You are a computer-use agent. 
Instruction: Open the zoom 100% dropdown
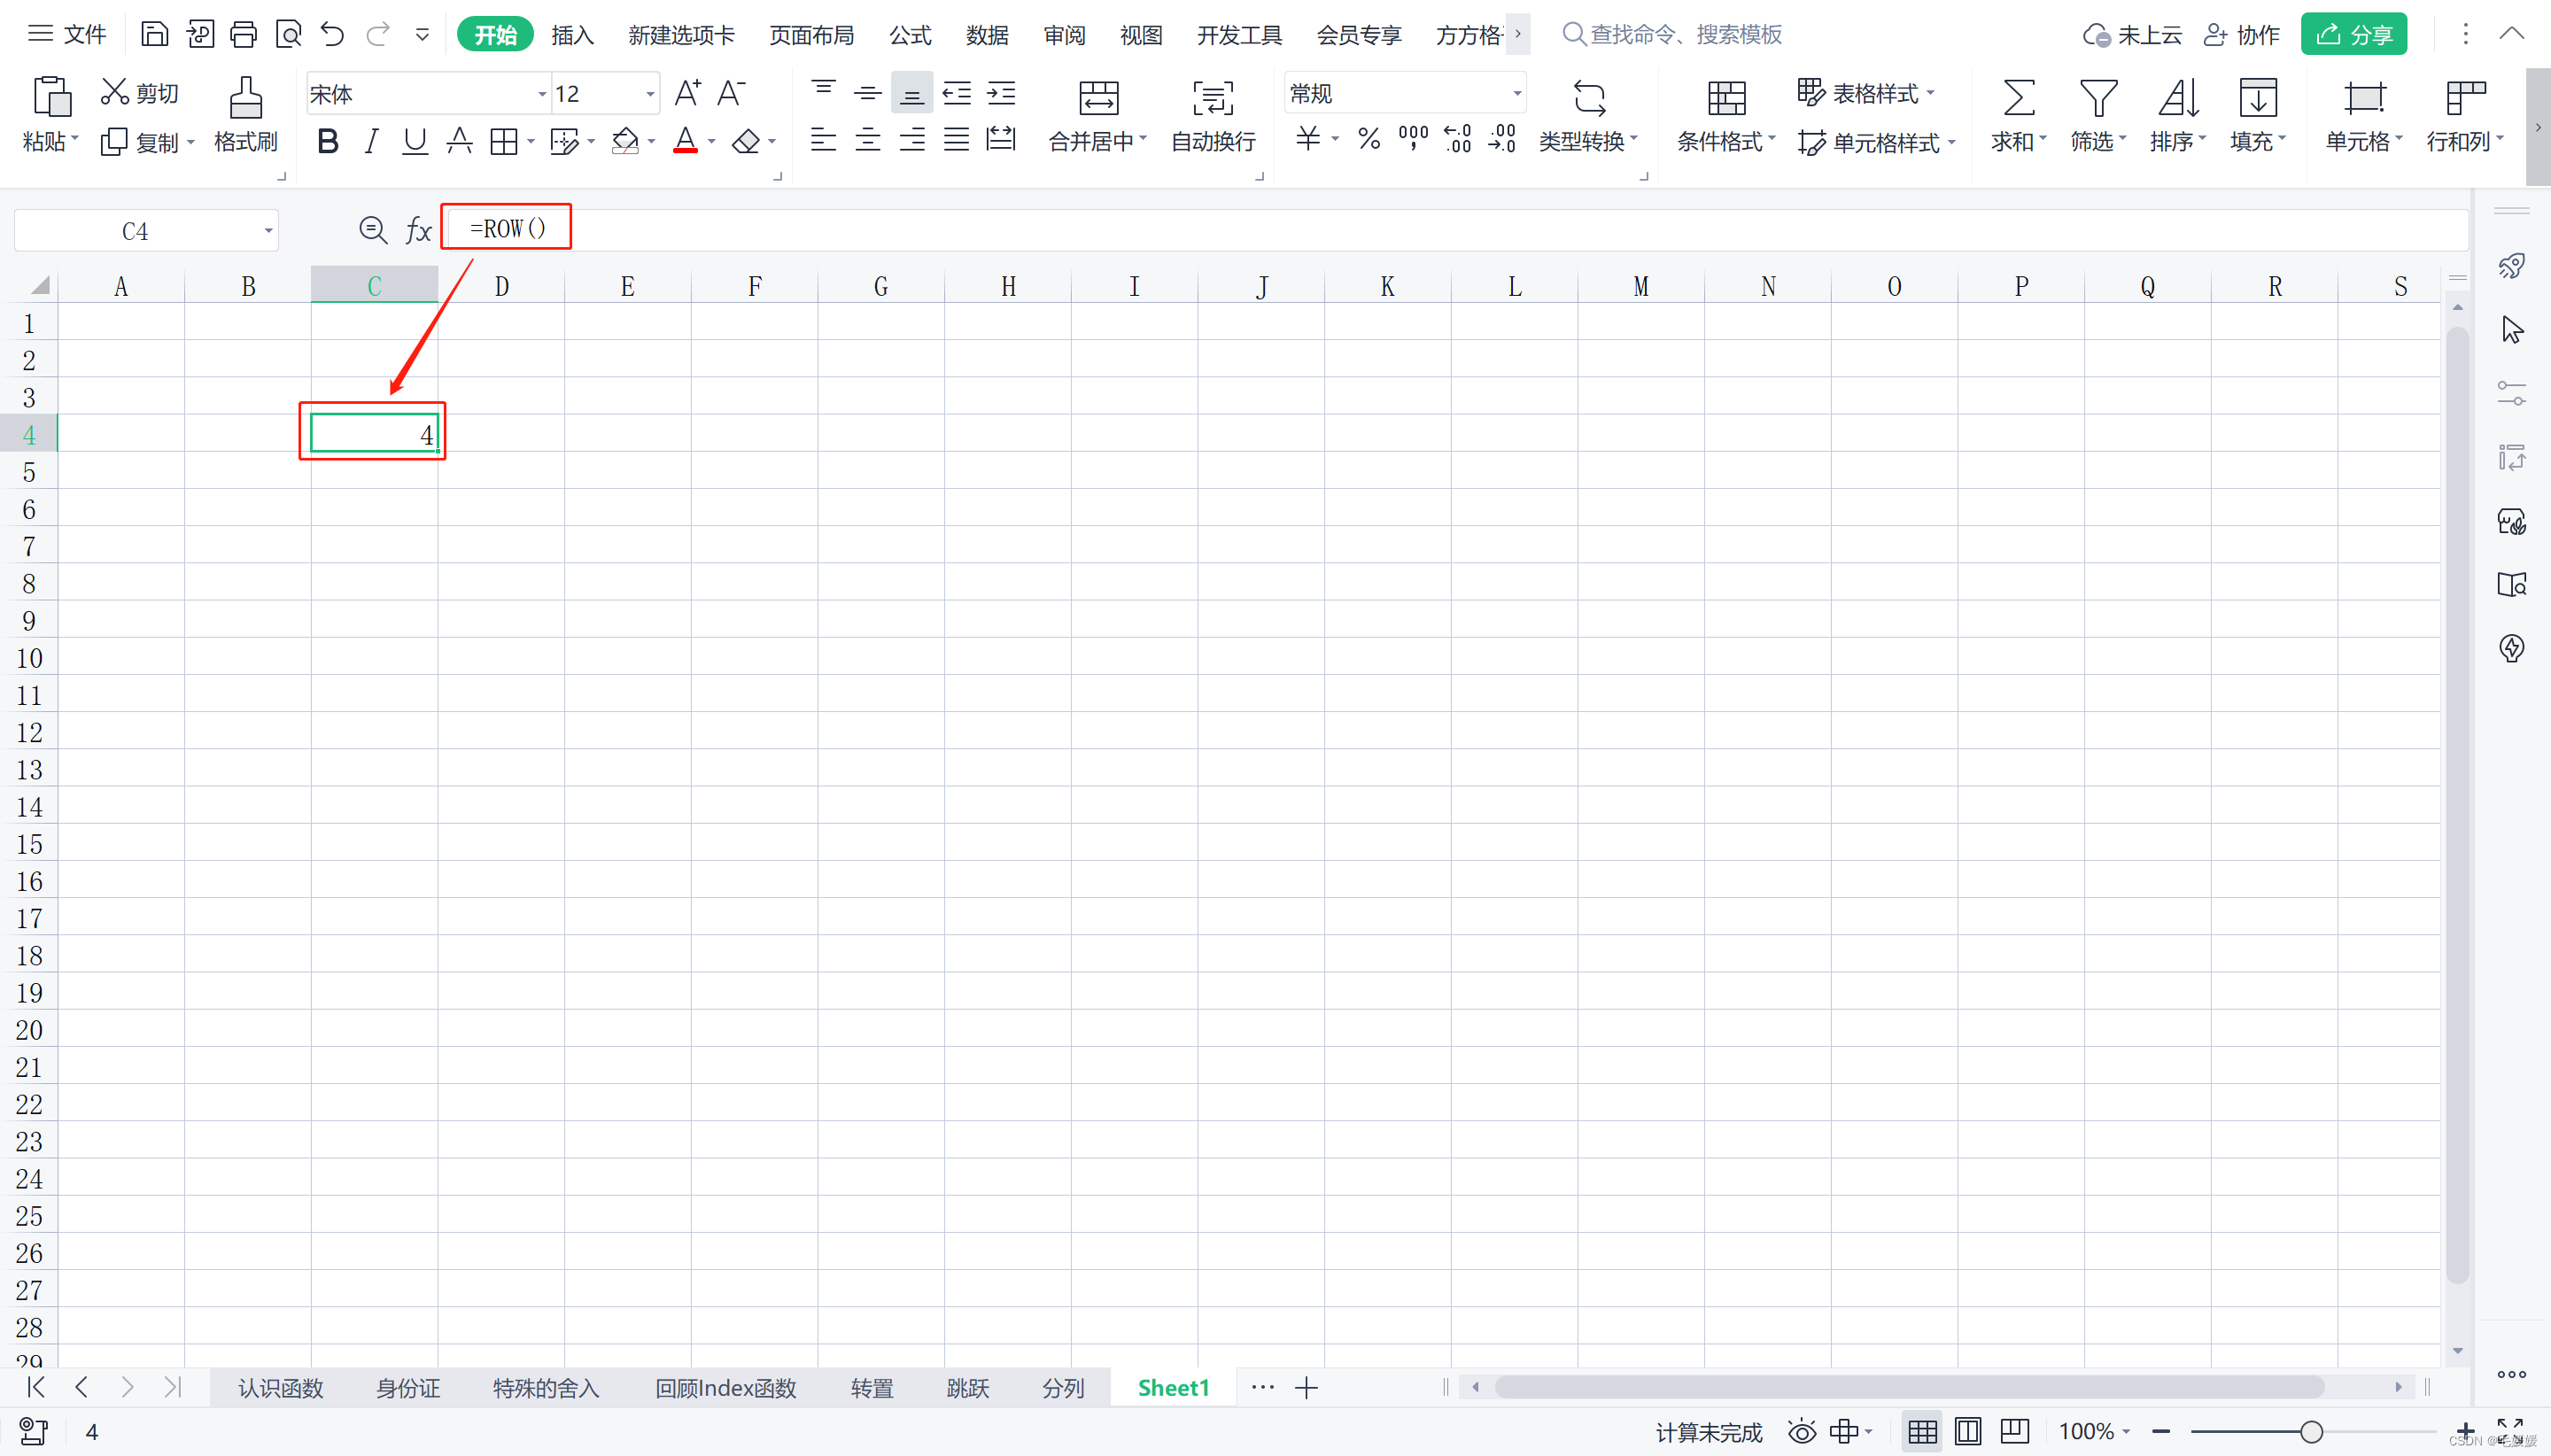pos(2126,1432)
